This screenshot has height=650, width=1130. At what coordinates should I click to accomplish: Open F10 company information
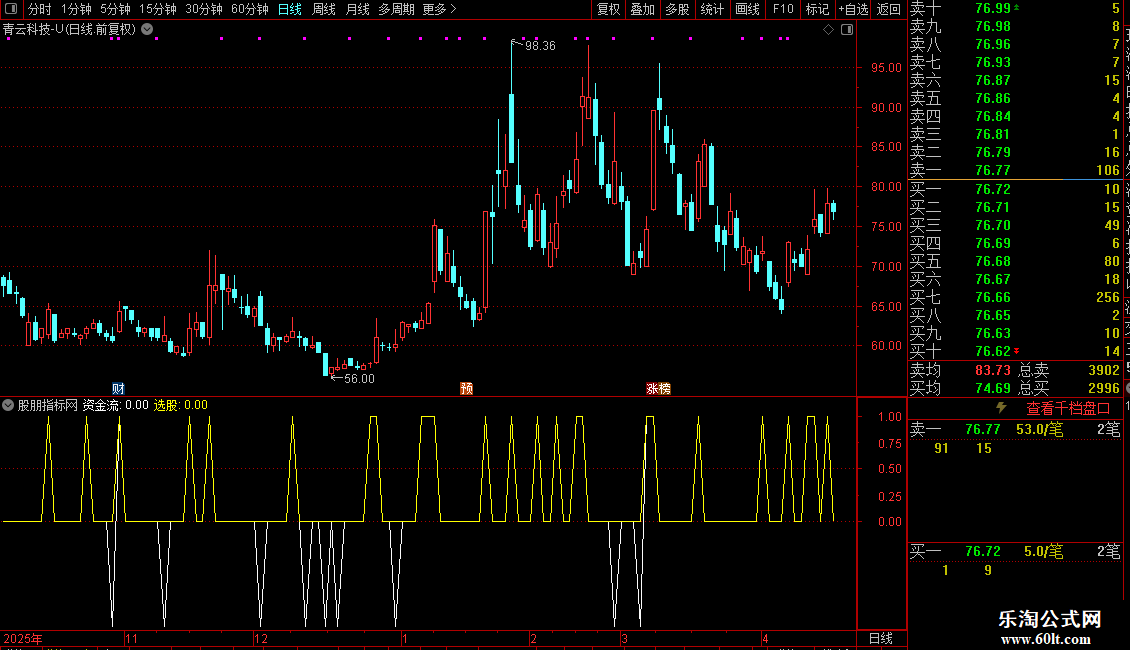coord(783,9)
